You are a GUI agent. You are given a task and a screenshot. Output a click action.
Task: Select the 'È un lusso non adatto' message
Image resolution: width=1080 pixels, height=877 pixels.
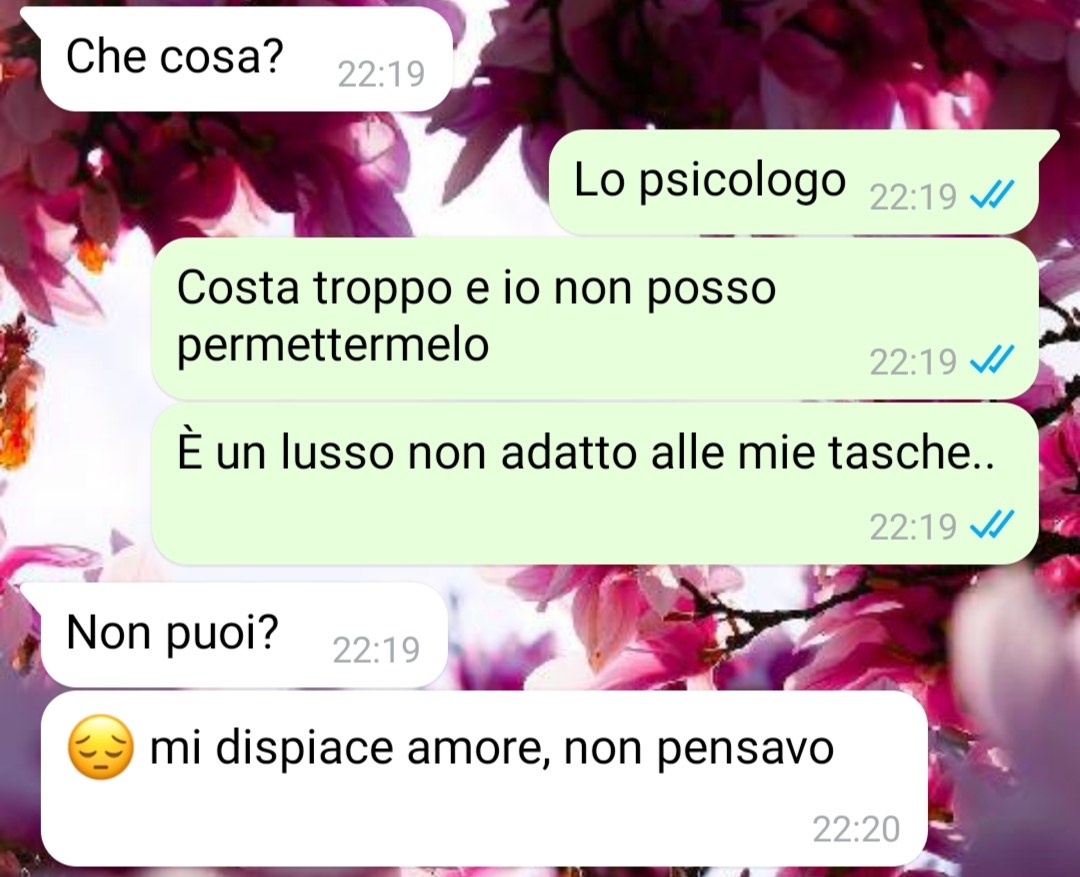pos(594,484)
